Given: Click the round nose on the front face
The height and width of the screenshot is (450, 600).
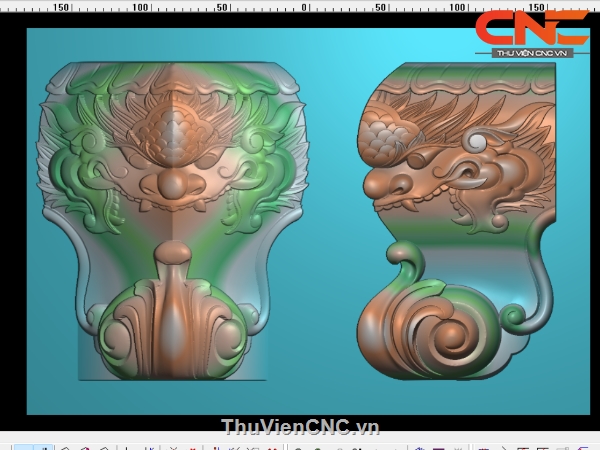Looking at the screenshot, I should pos(172,185).
